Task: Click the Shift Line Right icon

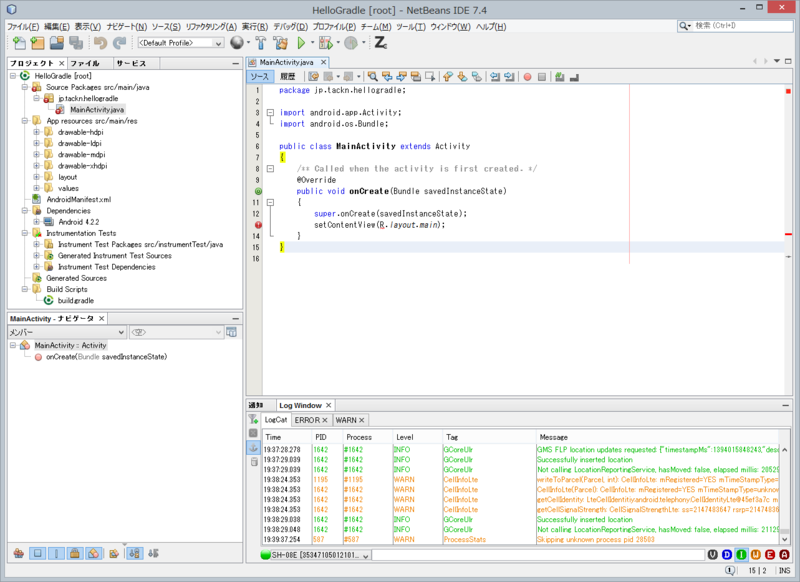Action: click(x=509, y=77)
